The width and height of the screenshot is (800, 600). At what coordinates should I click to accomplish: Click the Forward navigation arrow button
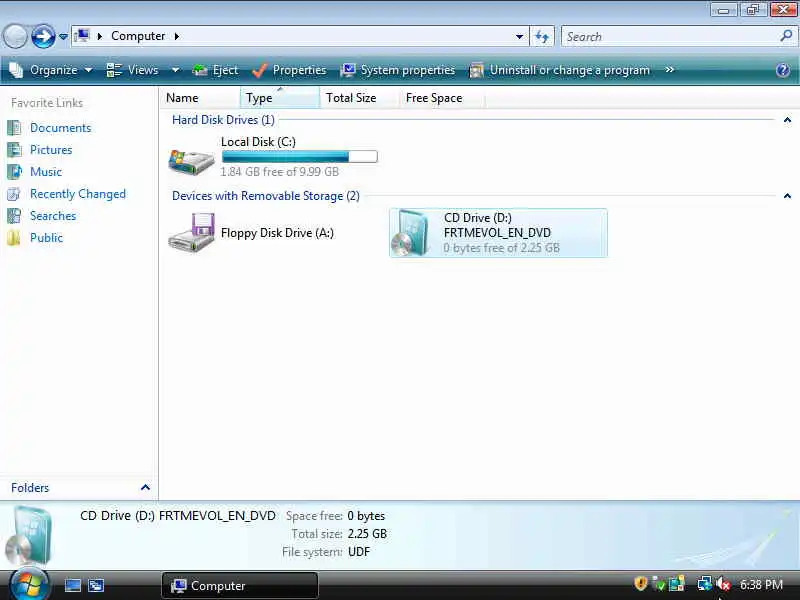(x=43, y=36)
